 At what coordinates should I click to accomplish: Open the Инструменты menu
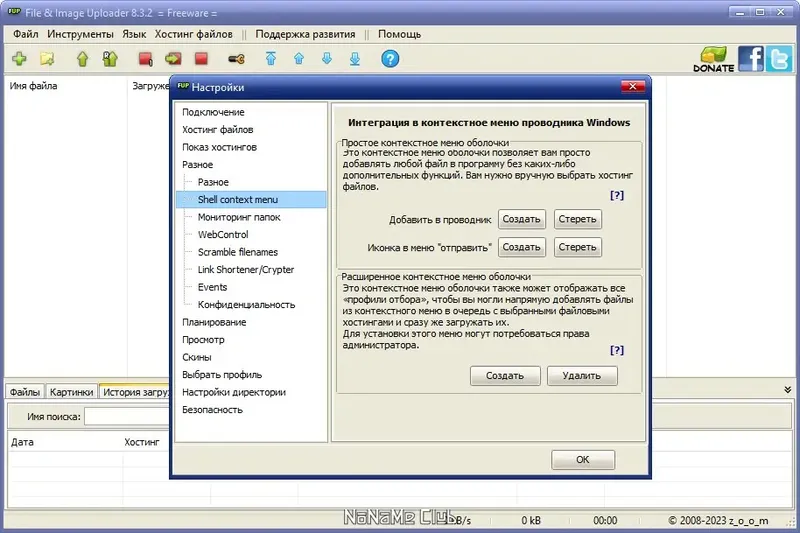pyautogui.click(x=80, y=34)
